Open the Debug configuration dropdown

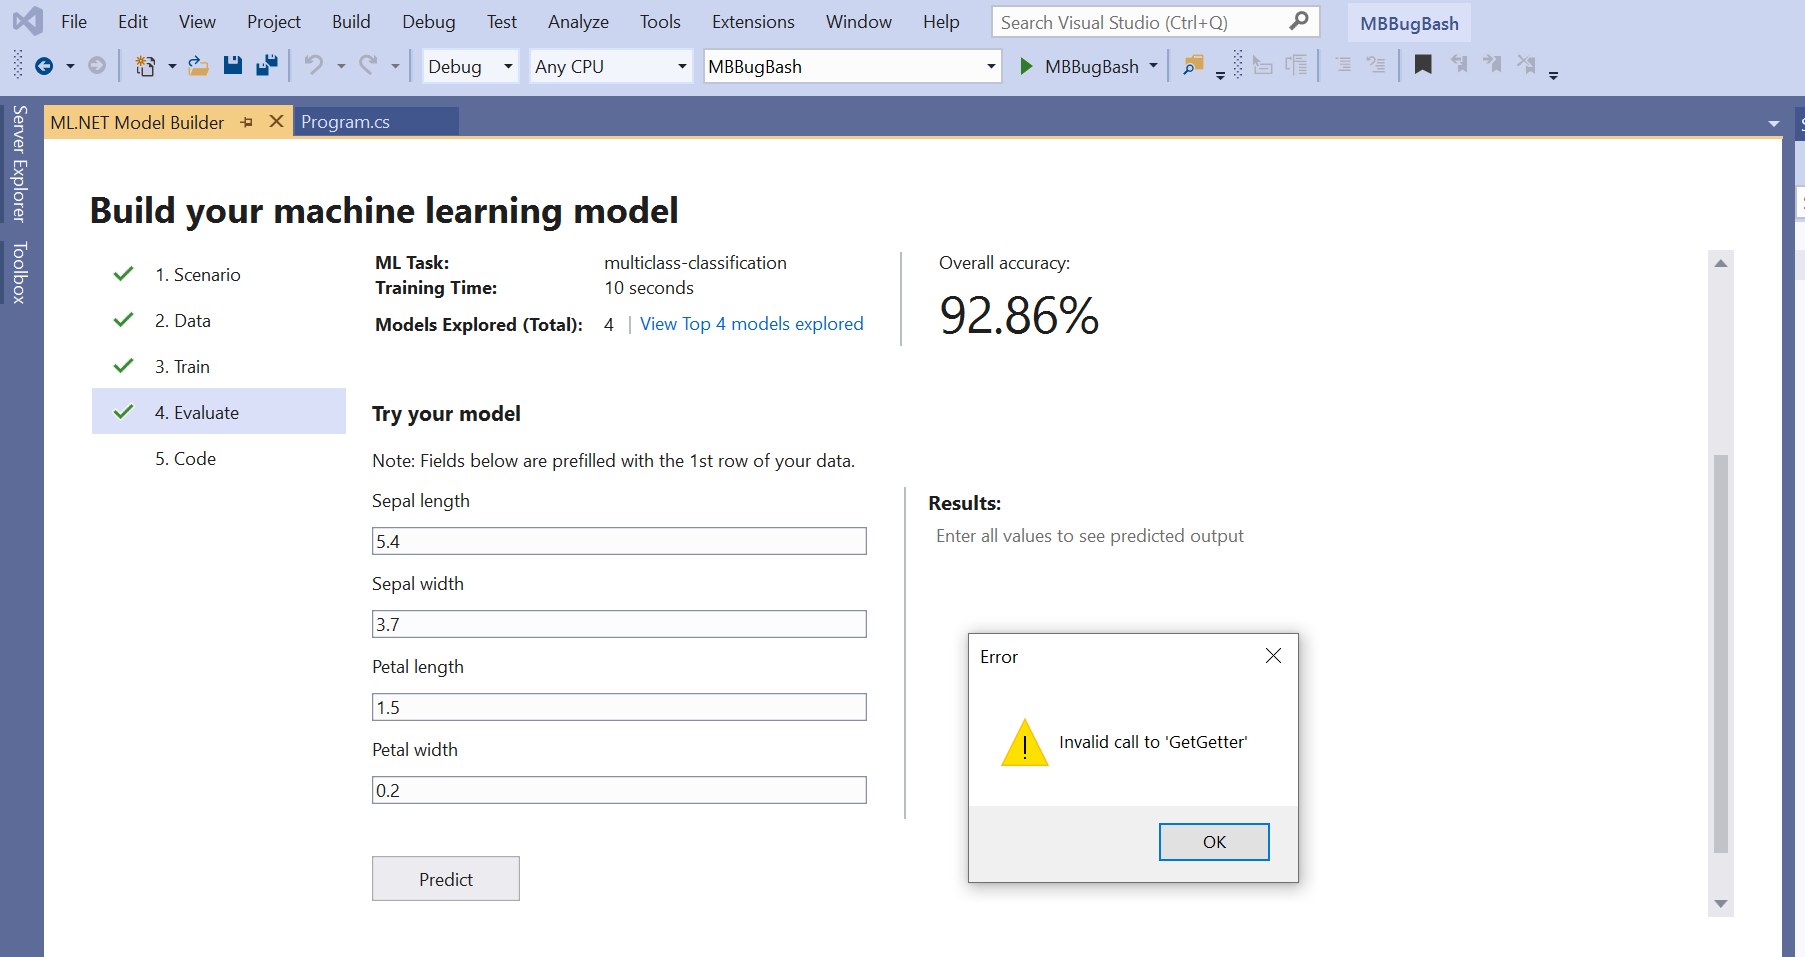tap(508, 66)
